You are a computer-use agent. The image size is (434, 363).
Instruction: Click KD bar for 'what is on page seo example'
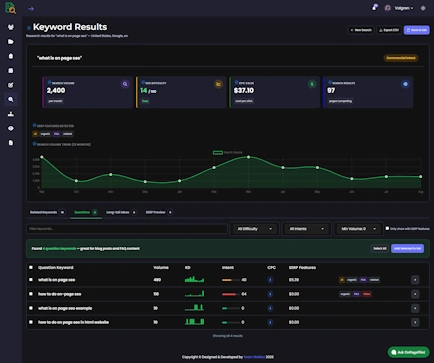[231, 308]
